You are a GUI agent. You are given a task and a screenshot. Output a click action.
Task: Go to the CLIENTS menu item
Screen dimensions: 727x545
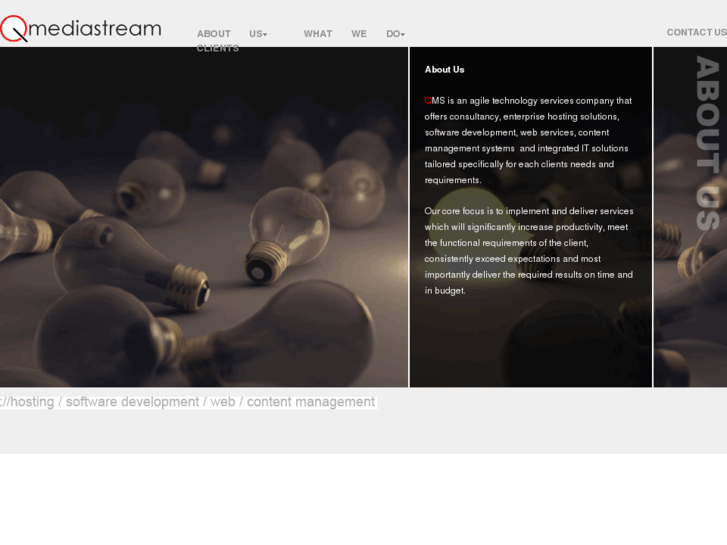(217, 48)
